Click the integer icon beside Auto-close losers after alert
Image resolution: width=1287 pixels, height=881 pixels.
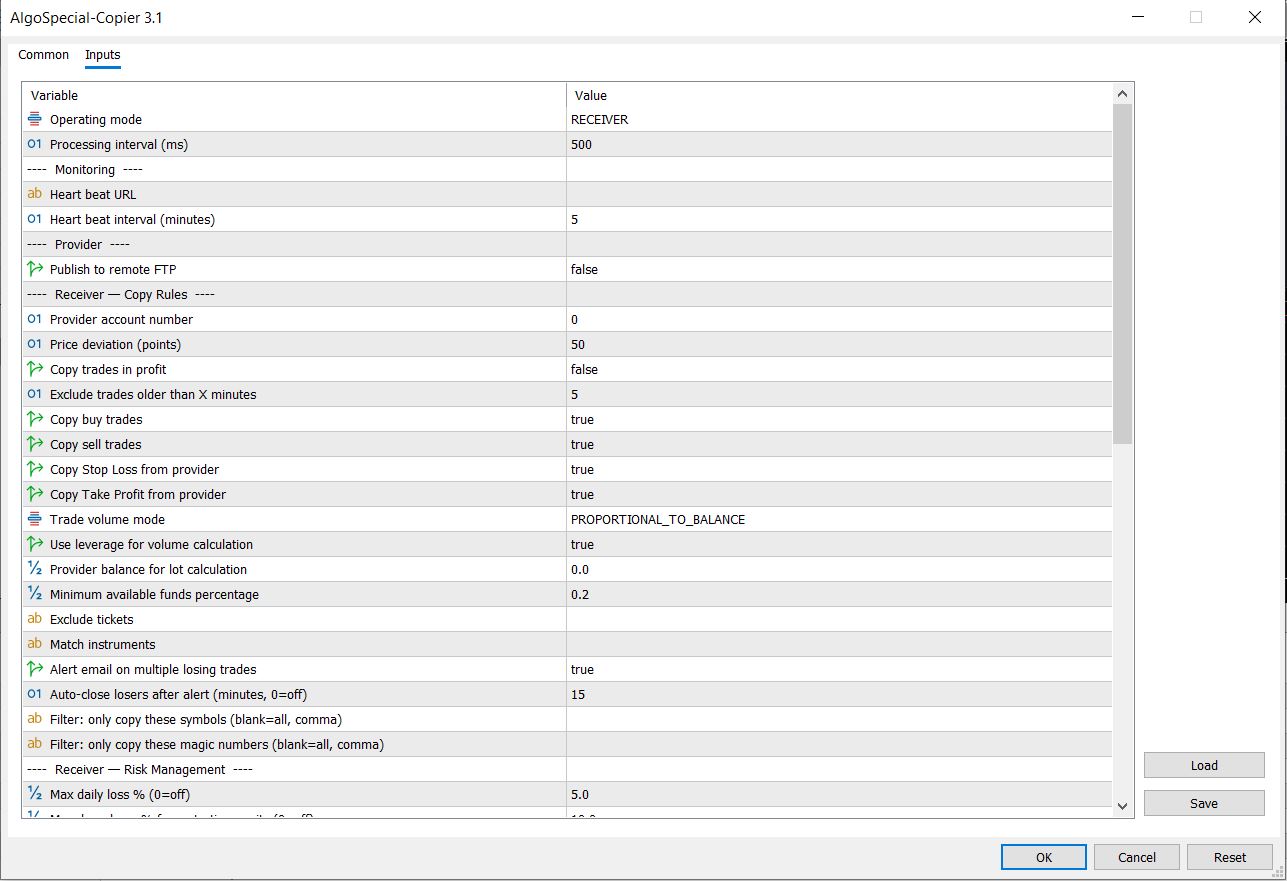(x=35, y=694)
